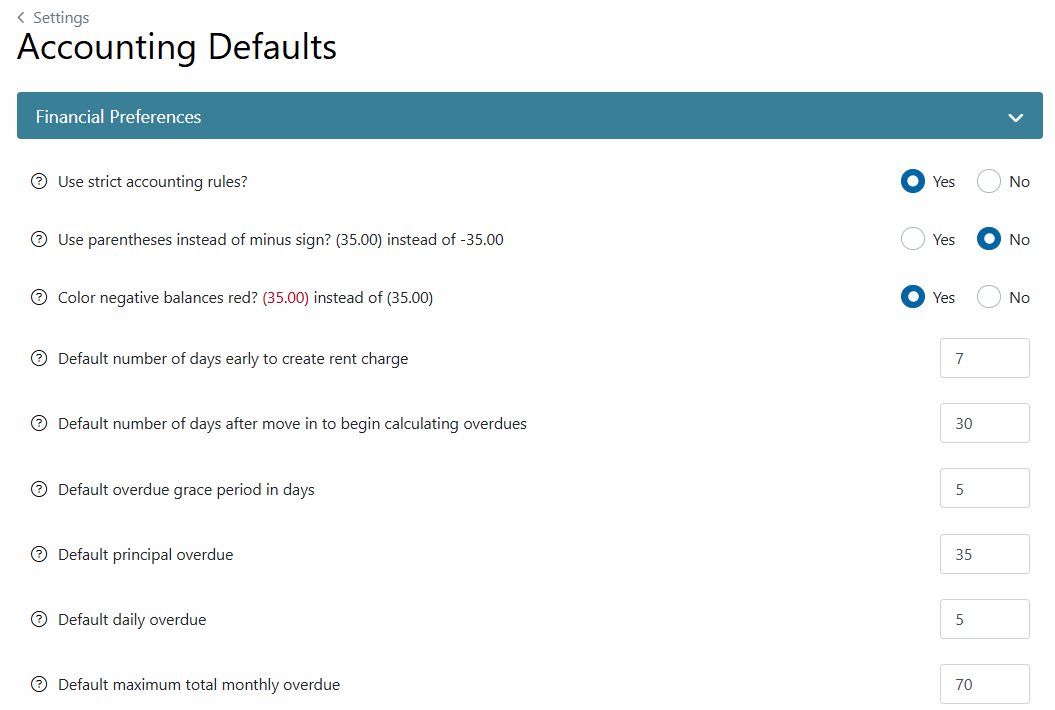Image resolution: width=1055 pixels, height=710 pixels.
Task: Click the back arrow next to Settings
Action: click(x=21, y=17)
